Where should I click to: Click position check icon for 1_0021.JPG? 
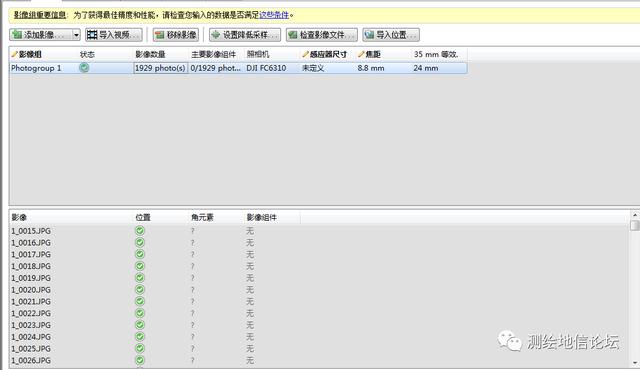140,301
